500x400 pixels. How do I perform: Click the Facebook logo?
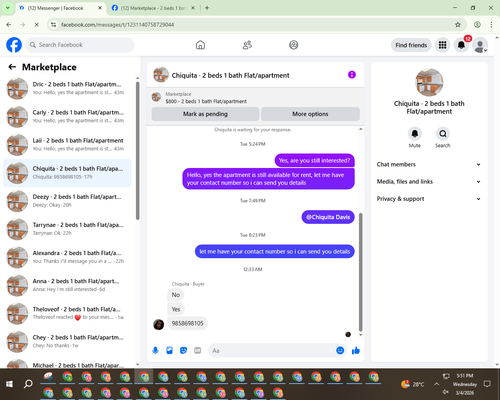tap(14, 45)
